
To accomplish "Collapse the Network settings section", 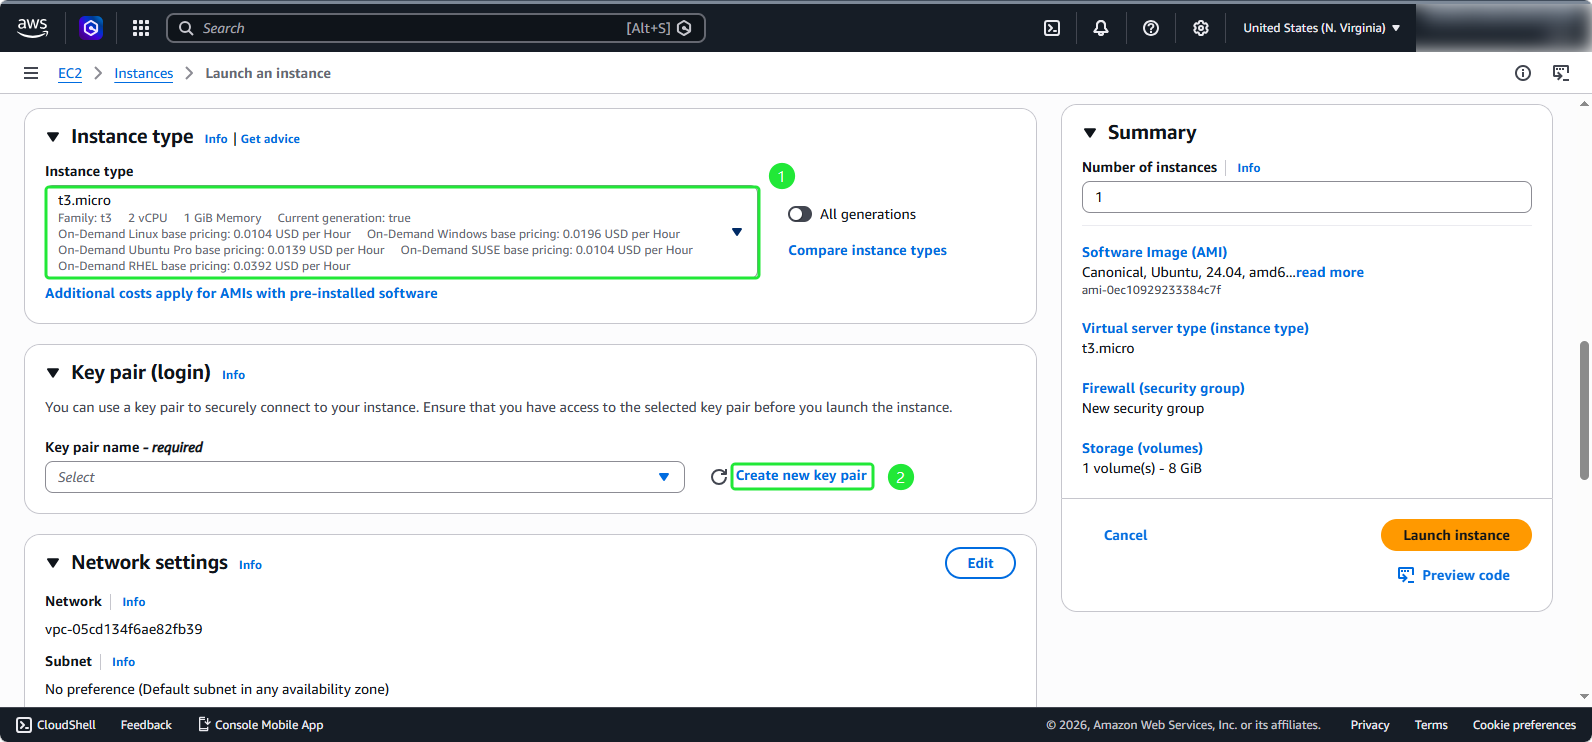I will point(53,563).
